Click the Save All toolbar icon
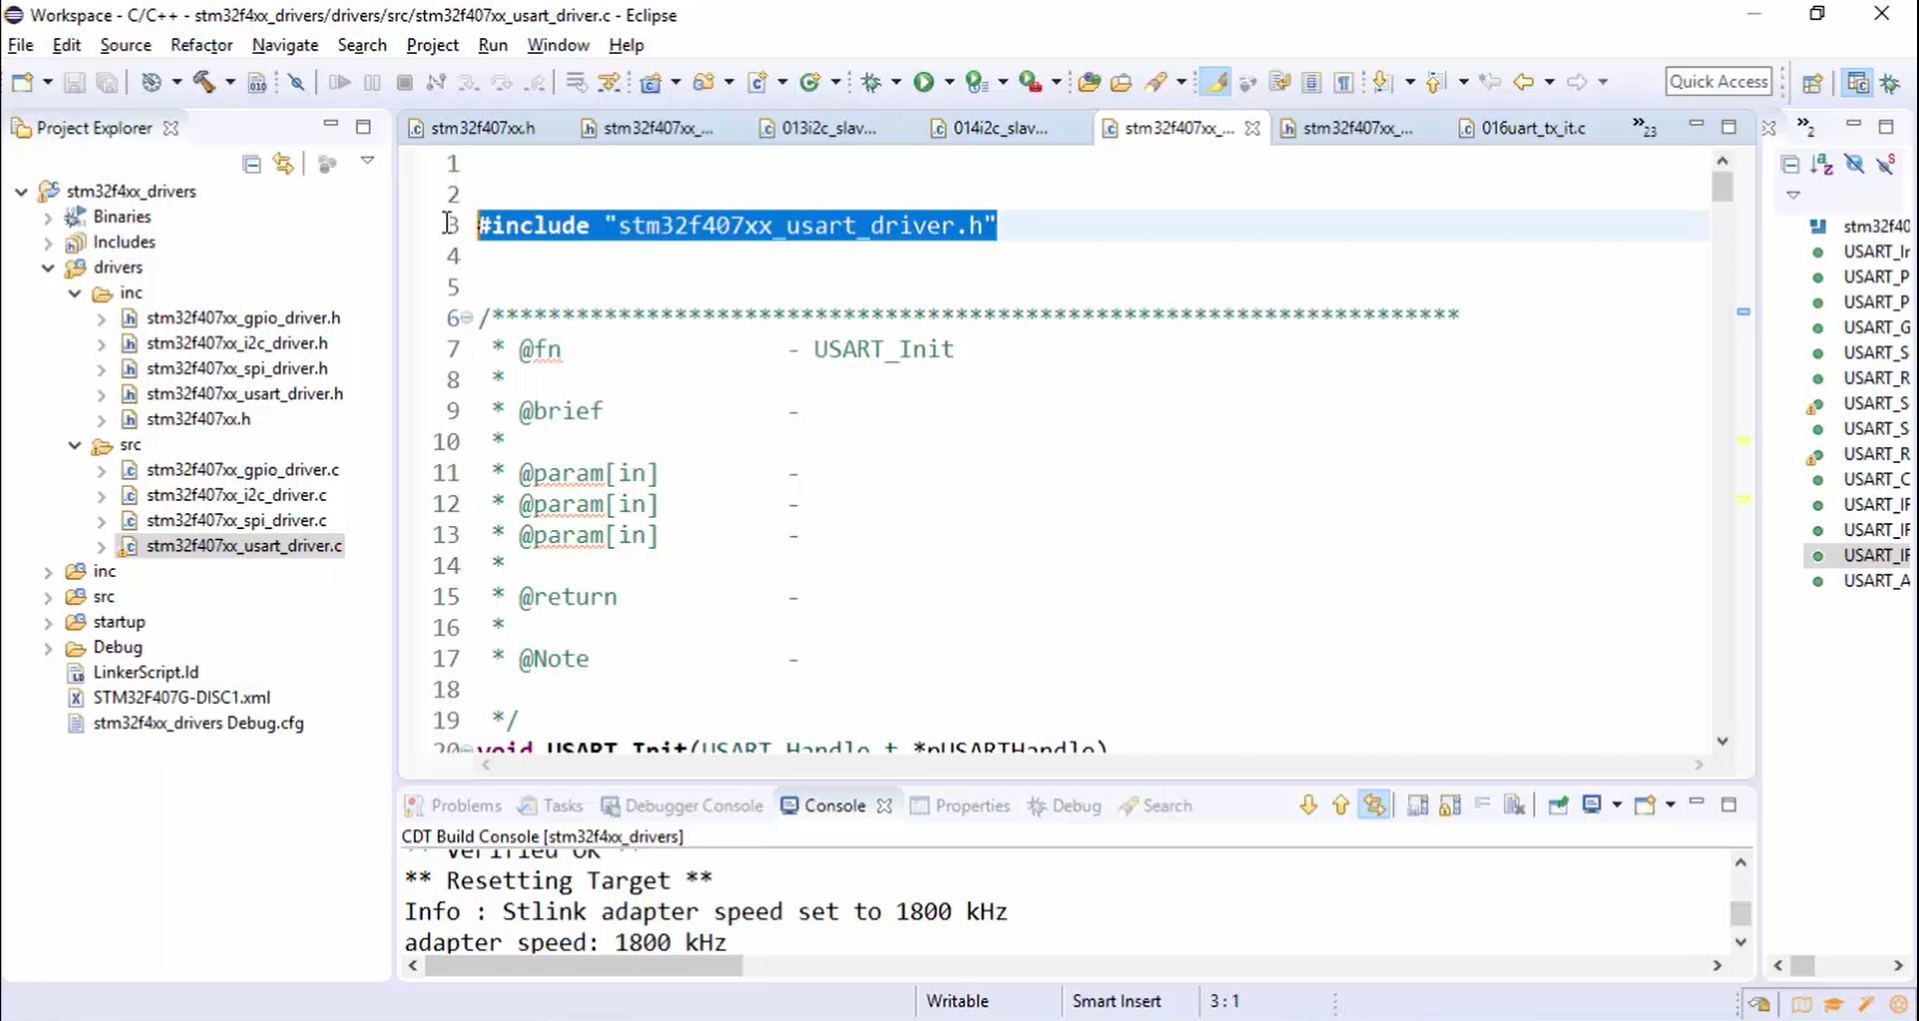The width and height of the screenshot is (1919, 1021). coord(107,82)
